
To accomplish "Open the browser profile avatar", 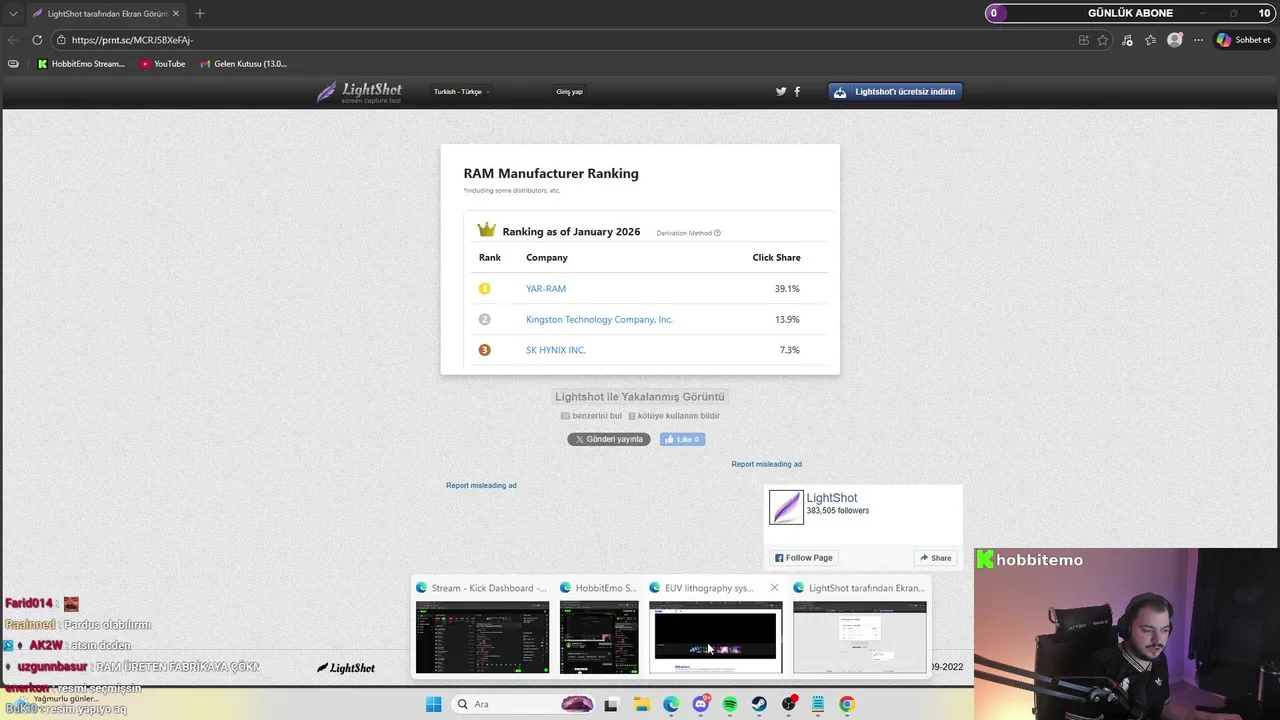I will 1175,40.
